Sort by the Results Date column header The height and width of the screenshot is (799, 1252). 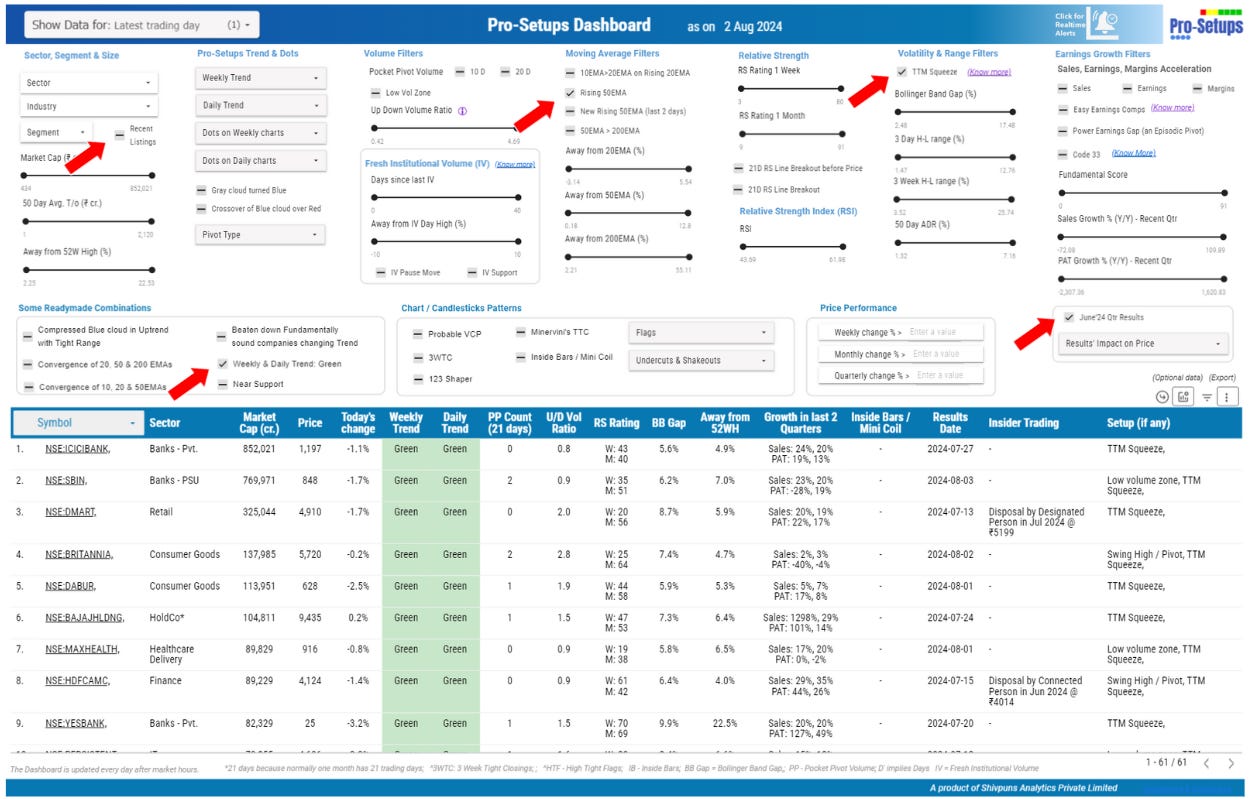click(x=949, y=423)
